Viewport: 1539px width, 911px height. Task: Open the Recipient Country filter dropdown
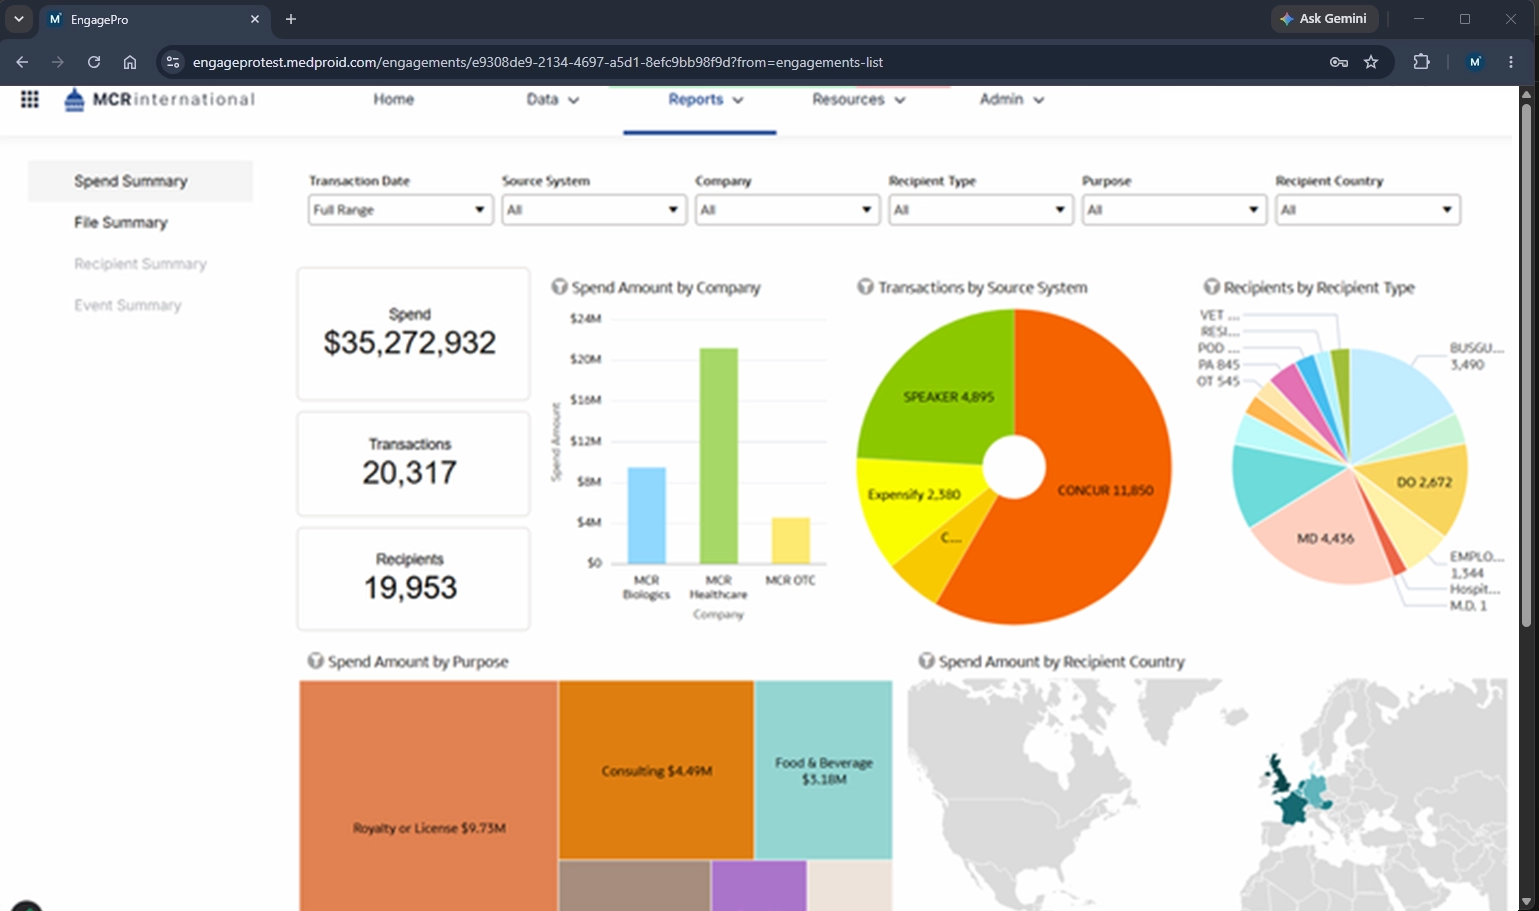(1368, 210)
